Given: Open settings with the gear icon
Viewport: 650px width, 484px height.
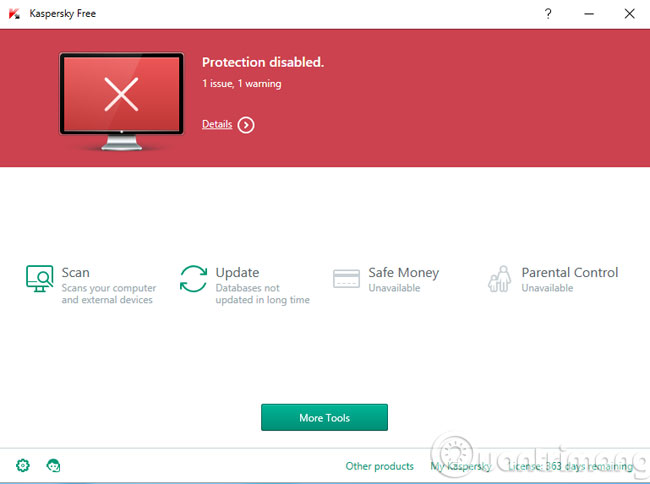Looking at the screenshot, I should coord(23,465).
